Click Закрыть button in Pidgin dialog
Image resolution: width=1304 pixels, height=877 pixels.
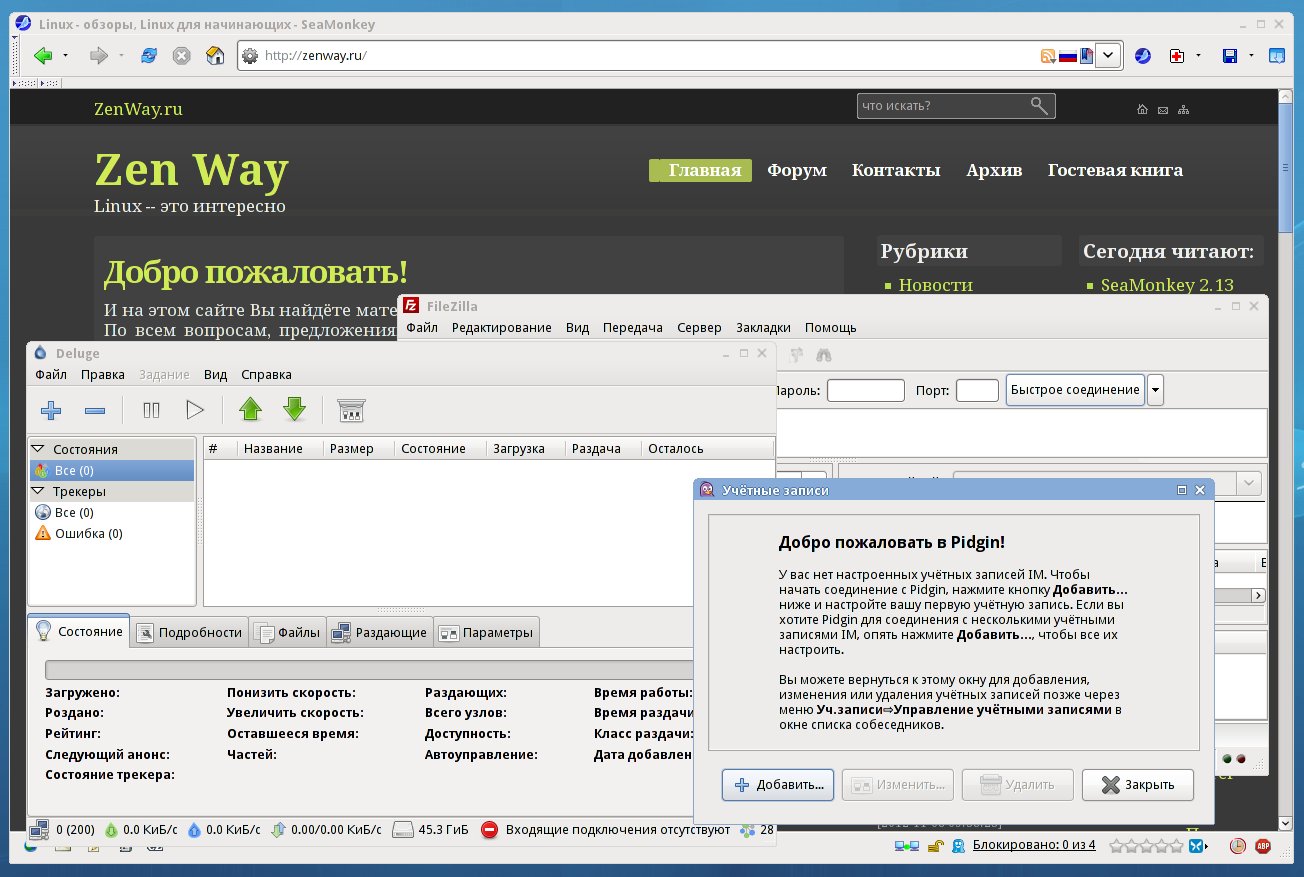point(1138,785)
